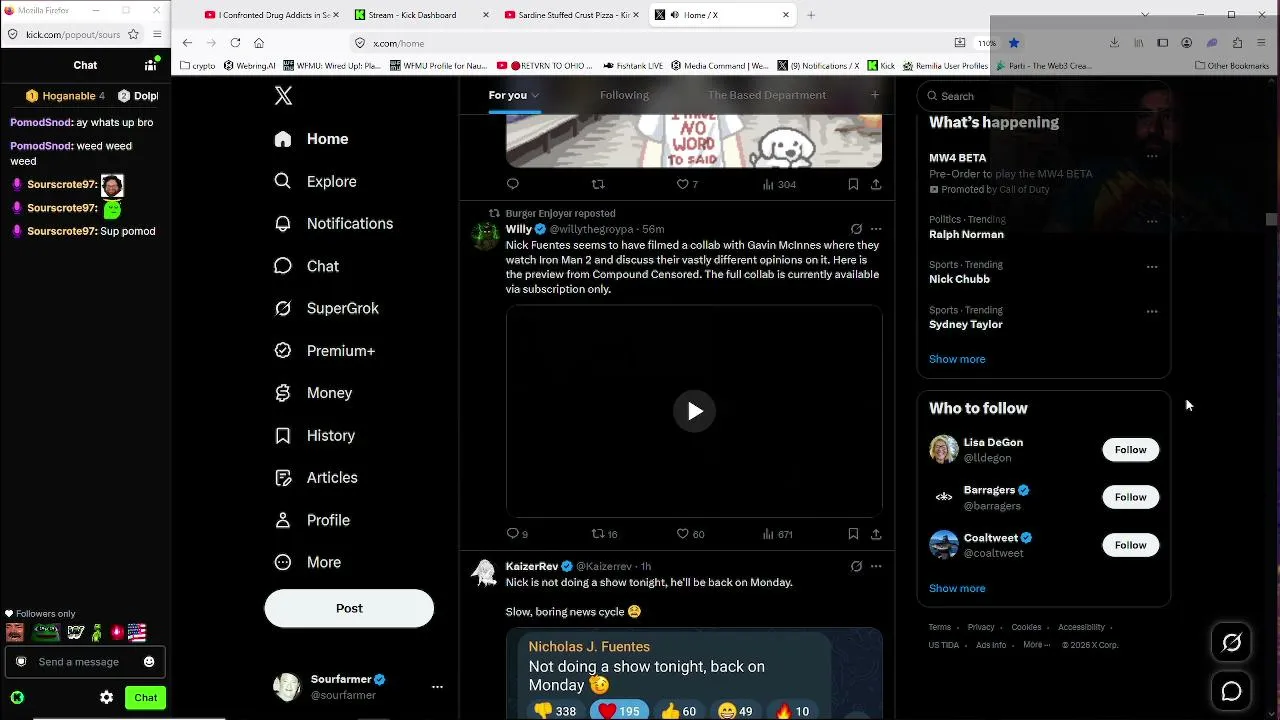1280x720 pixels.
Task: Go to browser home page
Action: click(x=259, y=43)
